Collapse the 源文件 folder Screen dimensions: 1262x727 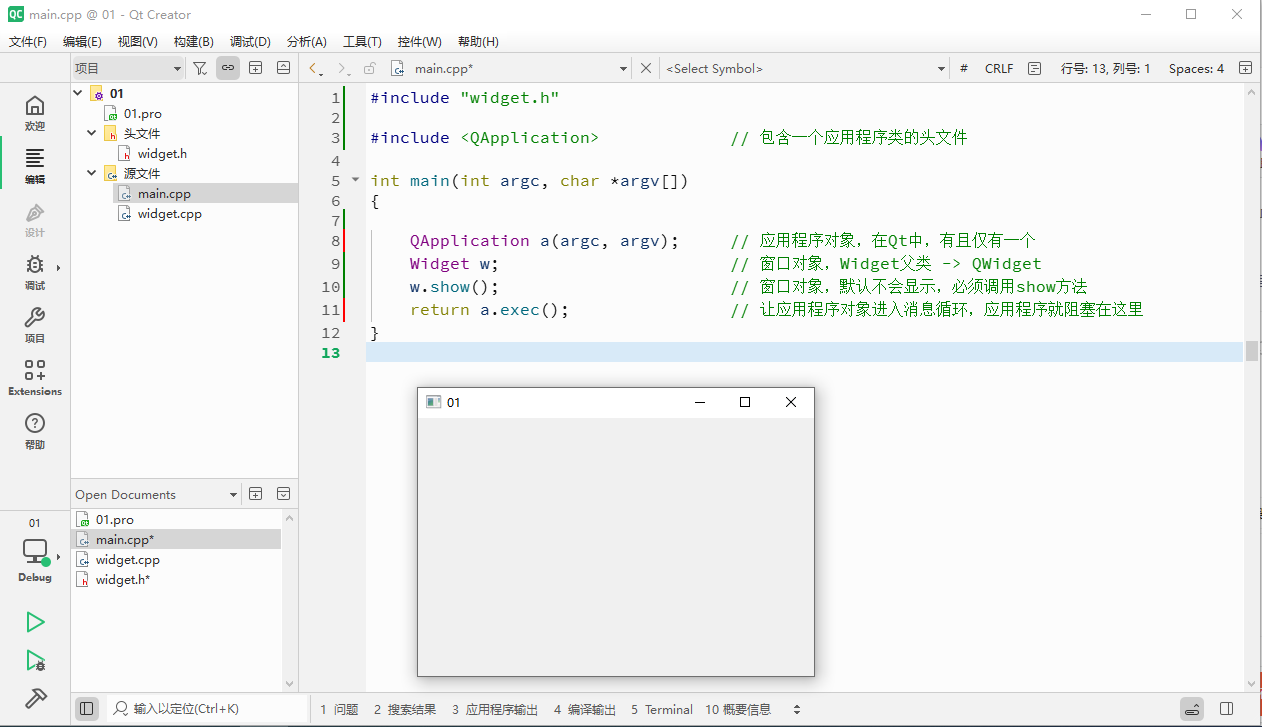pos(92,173)
